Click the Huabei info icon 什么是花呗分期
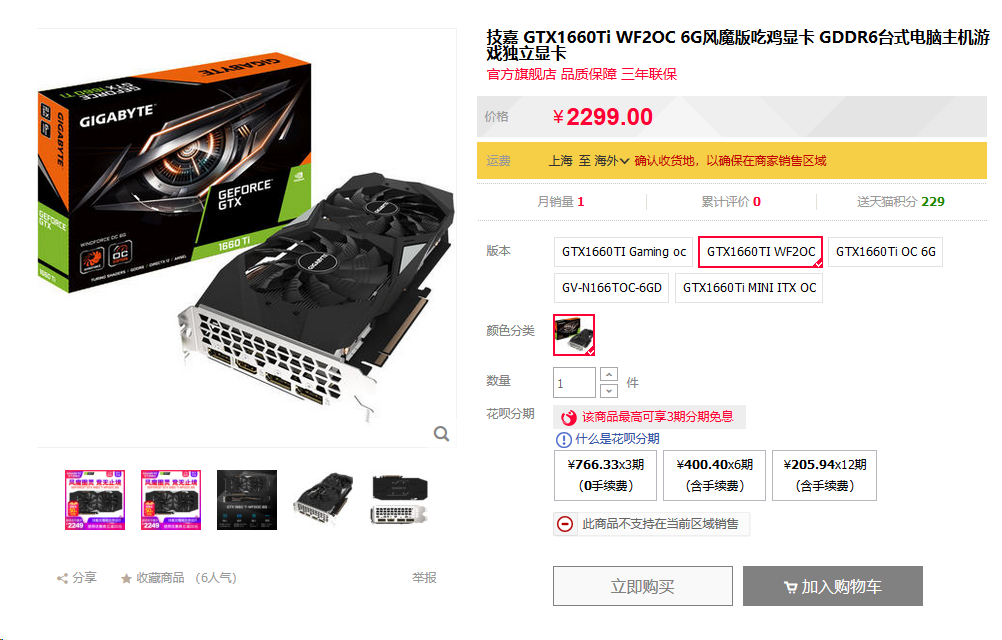 coord(564,439)
